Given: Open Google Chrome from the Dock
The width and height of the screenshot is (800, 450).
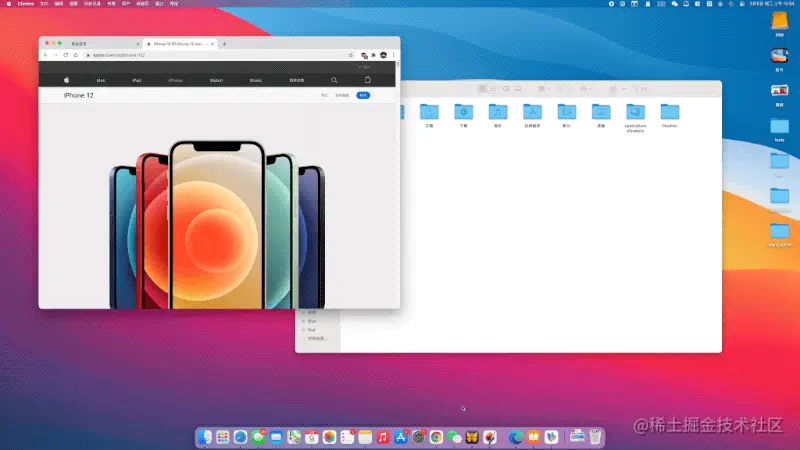Looking at the screenshot, I should pos(436,437).
